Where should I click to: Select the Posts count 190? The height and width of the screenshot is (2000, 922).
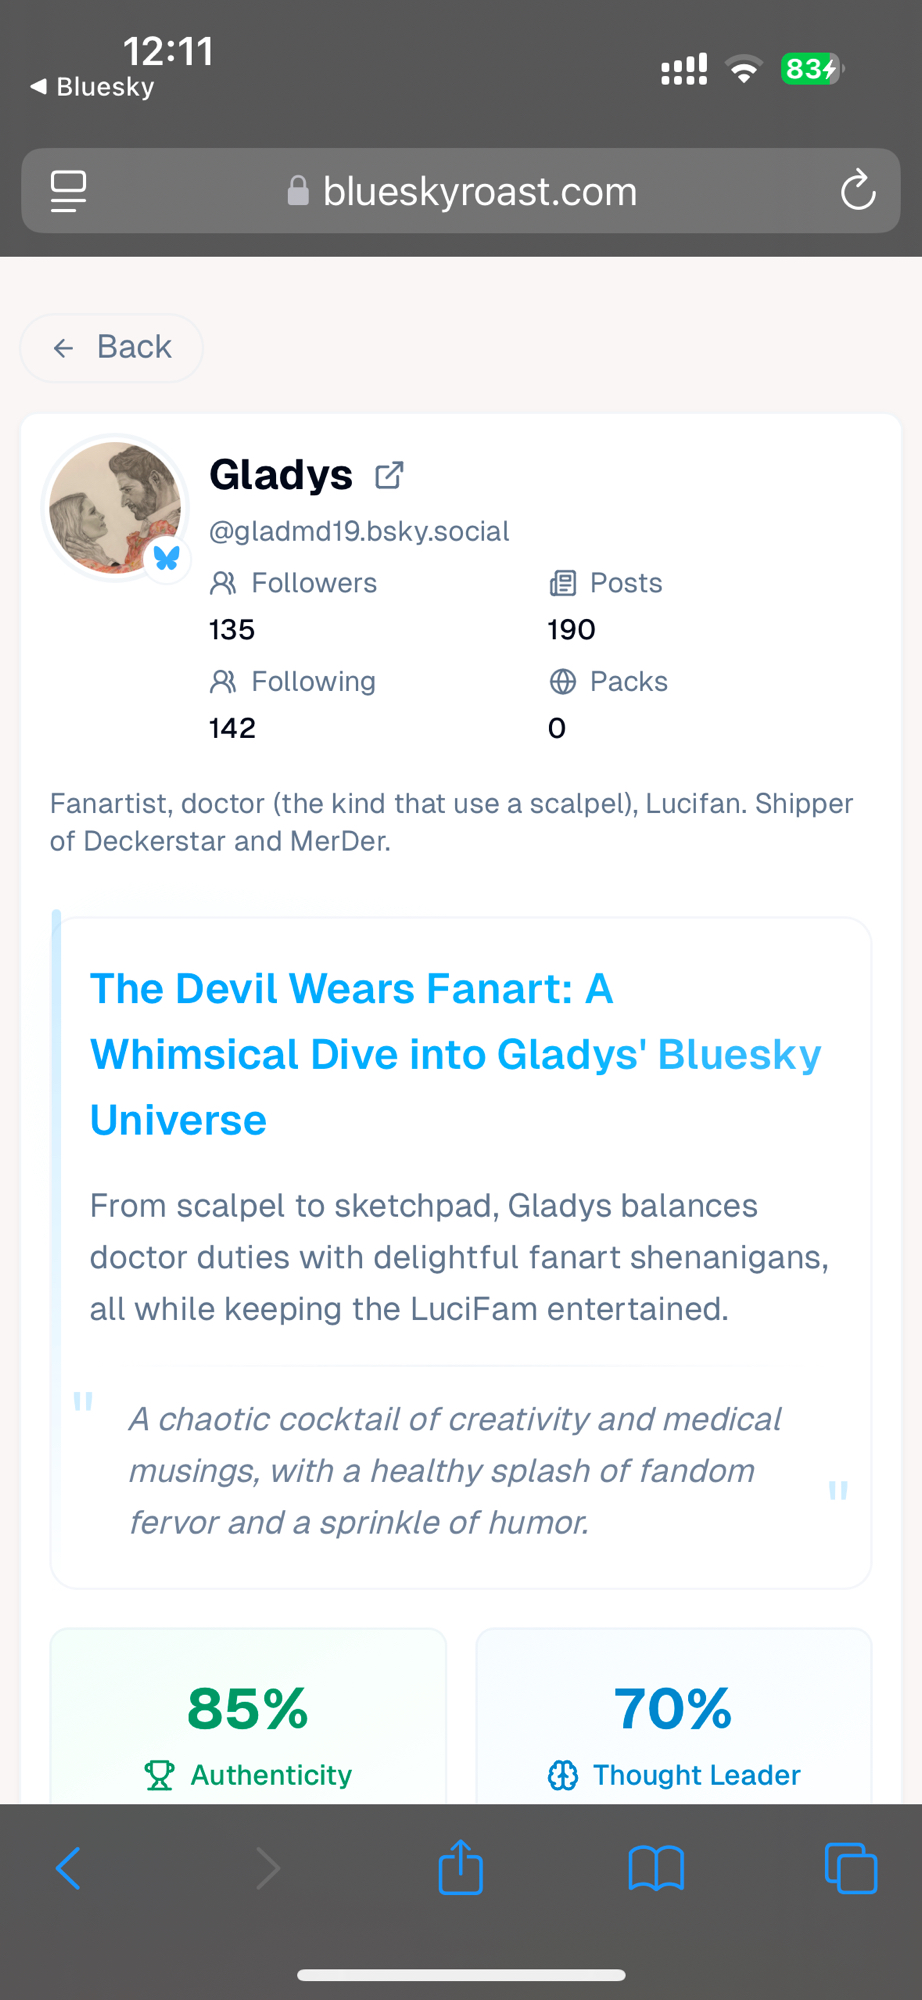pos(571,630)
